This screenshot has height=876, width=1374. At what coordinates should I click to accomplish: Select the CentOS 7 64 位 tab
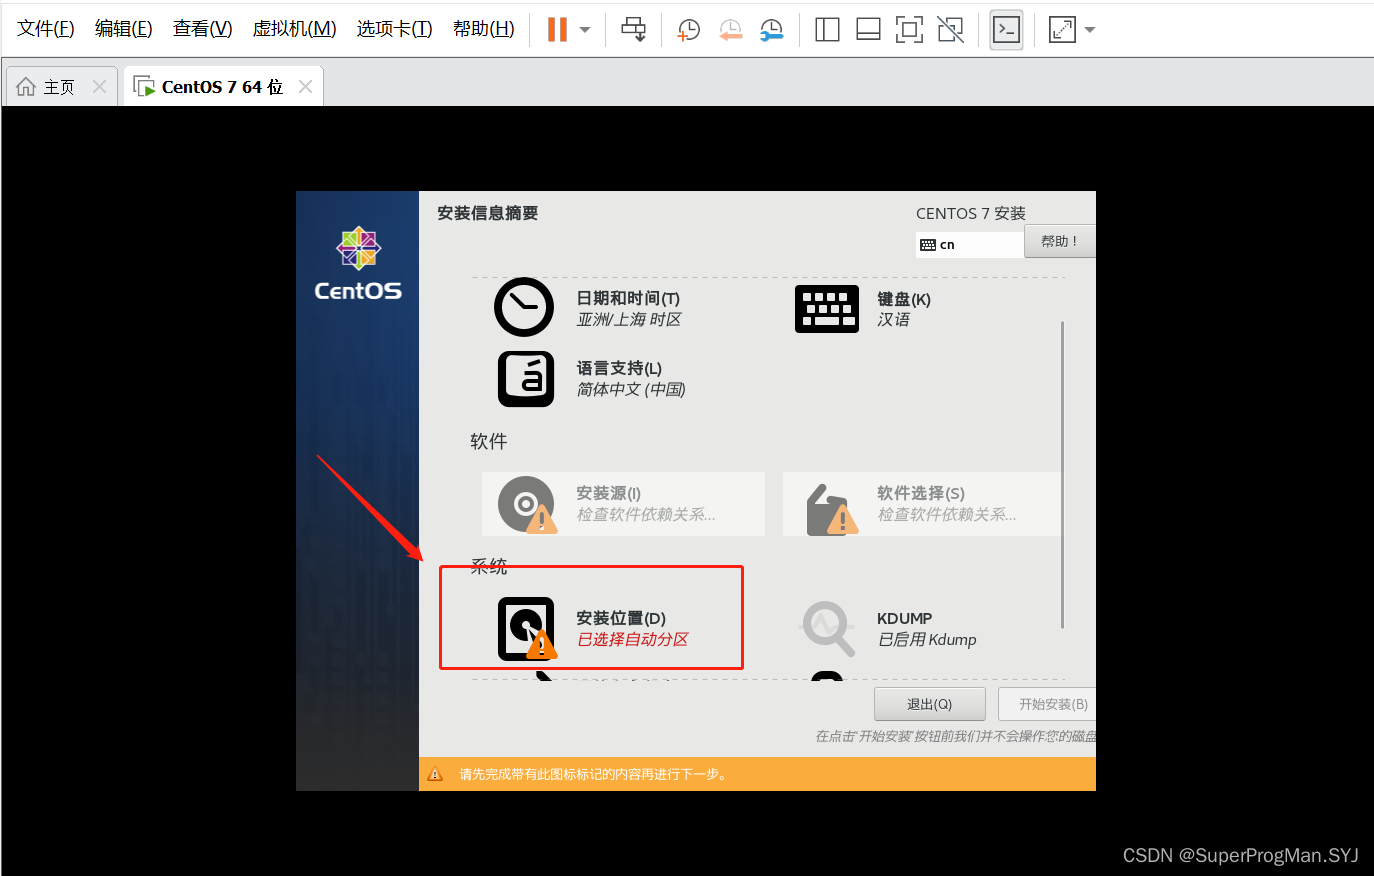pos(222,87)
